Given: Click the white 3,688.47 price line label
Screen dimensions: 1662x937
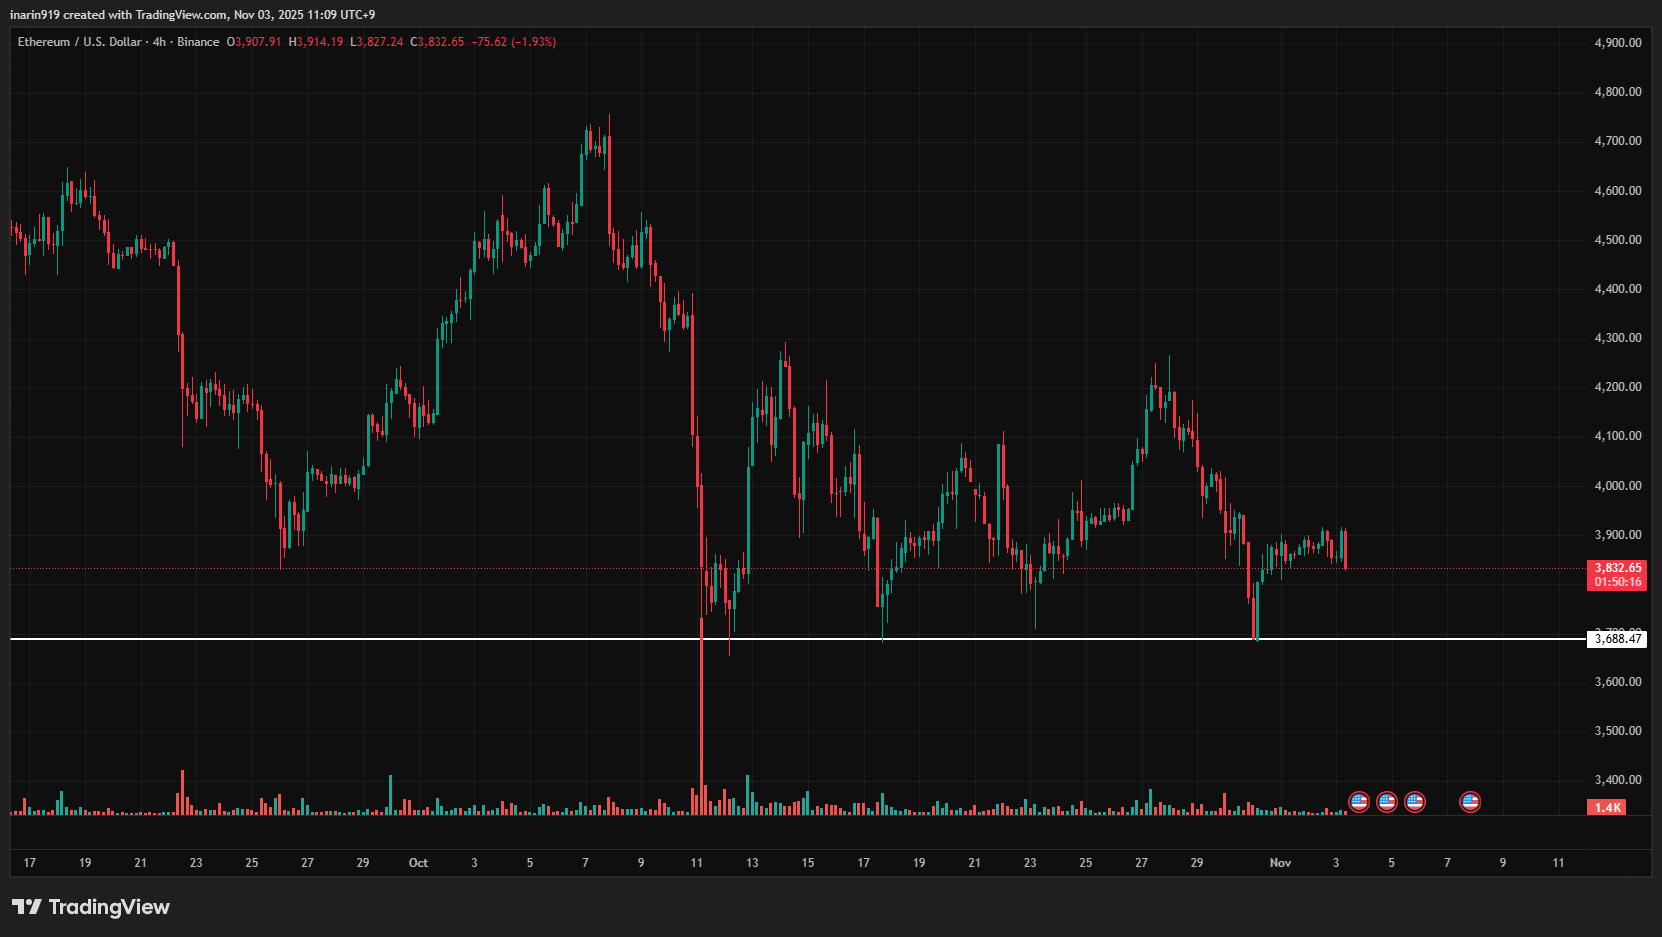Looking at the screenshot, I should coord(1616,639).
